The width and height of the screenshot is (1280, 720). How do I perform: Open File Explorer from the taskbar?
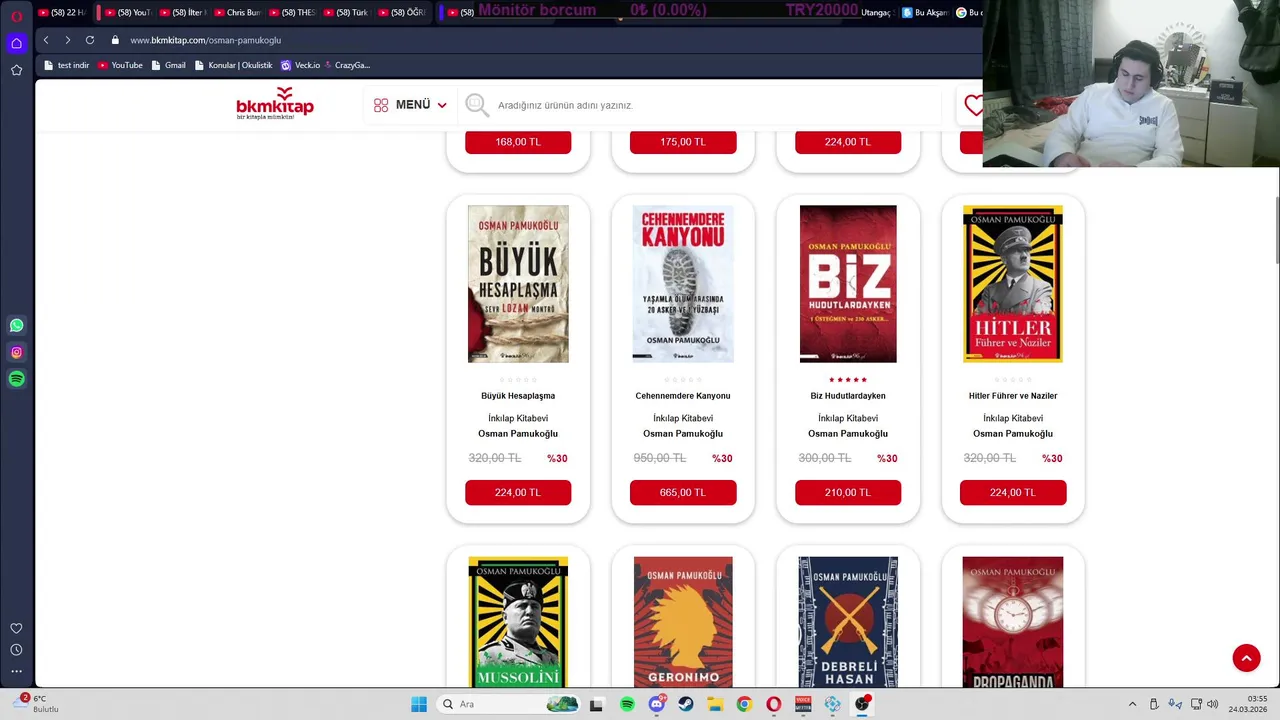click(x=715, y=704)
